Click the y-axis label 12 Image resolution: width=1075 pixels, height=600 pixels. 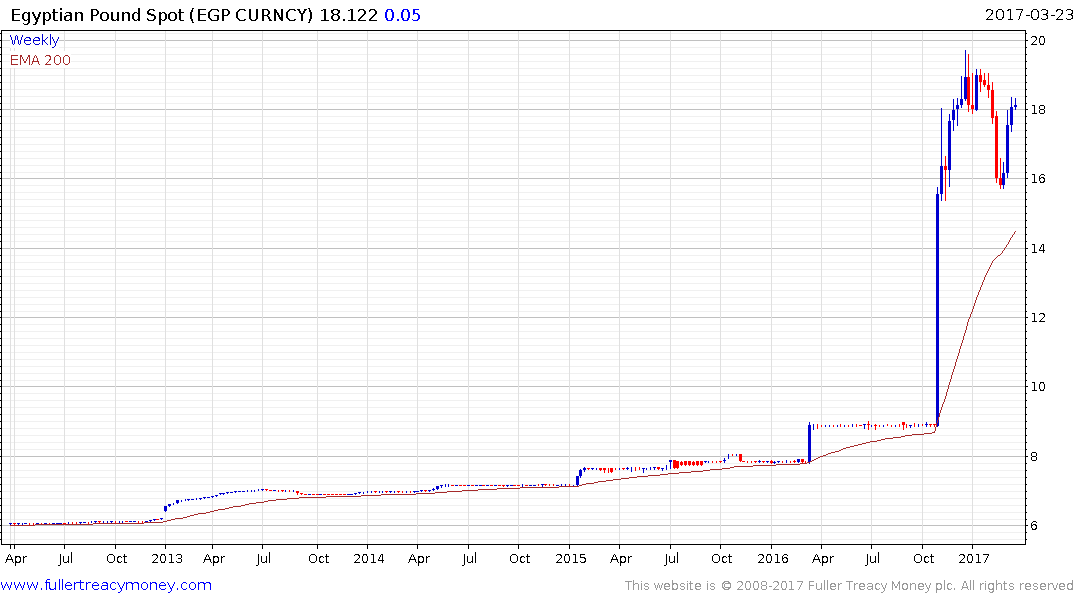(1038, 317)
